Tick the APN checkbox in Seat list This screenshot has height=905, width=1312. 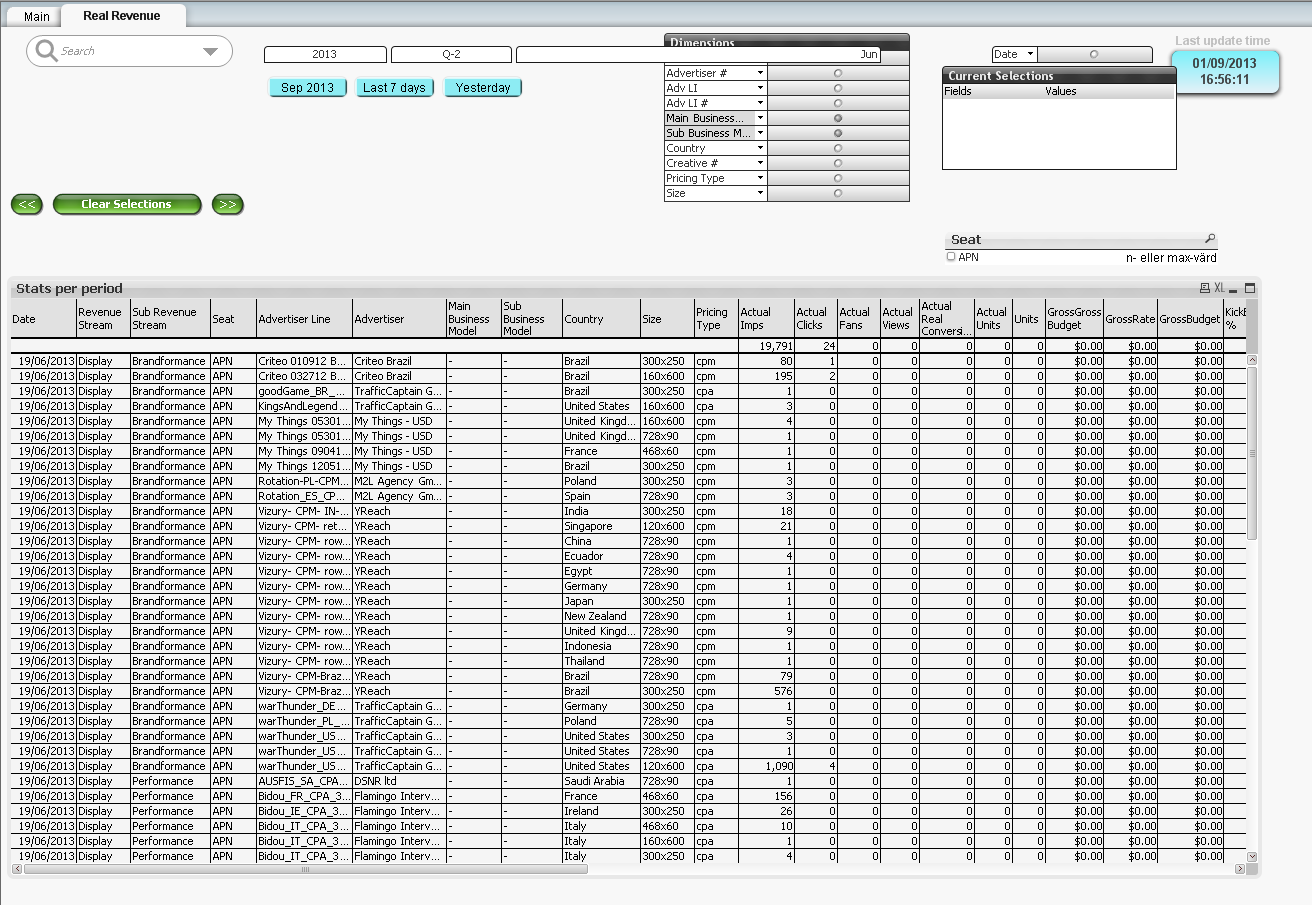click(x=951, y=257)
